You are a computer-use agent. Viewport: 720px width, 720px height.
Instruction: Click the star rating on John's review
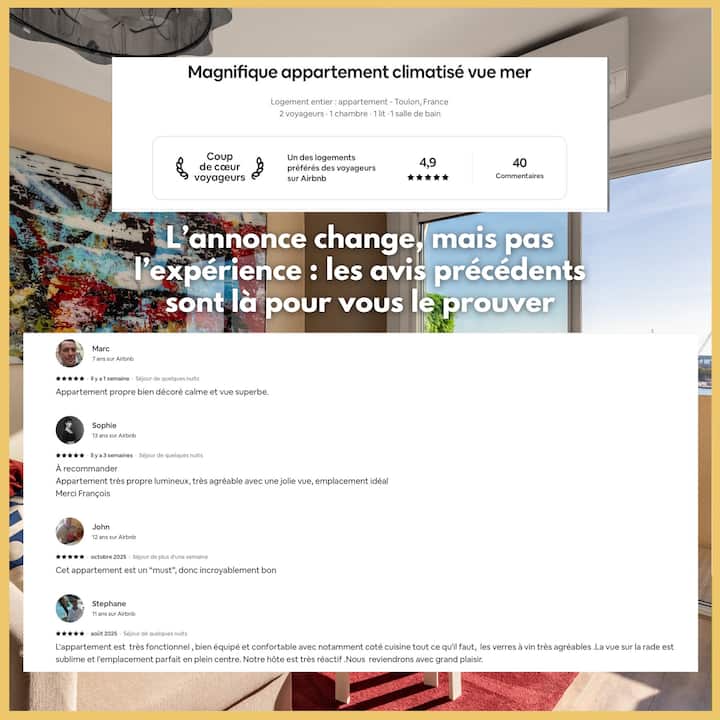[x=70, y=557]
